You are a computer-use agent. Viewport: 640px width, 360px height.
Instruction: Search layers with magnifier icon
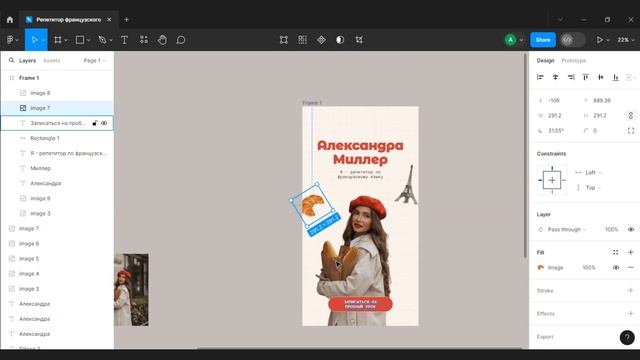pyautogui.click(x=11, y=60)
